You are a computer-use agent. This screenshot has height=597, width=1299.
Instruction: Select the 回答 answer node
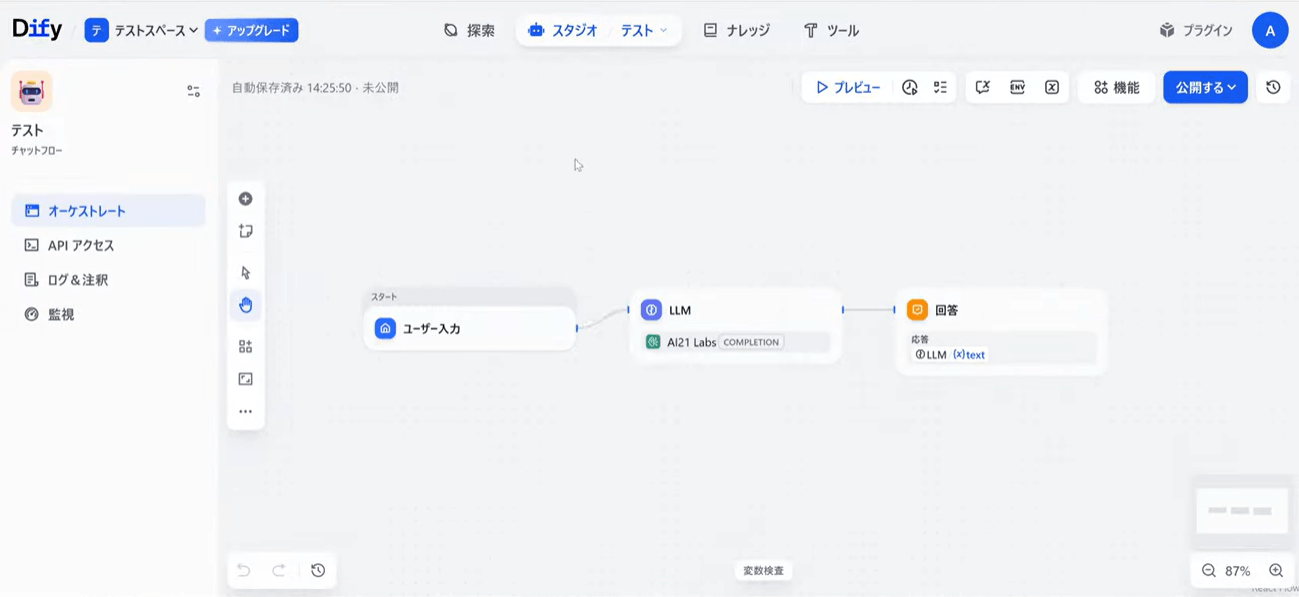pos(1002,332)
